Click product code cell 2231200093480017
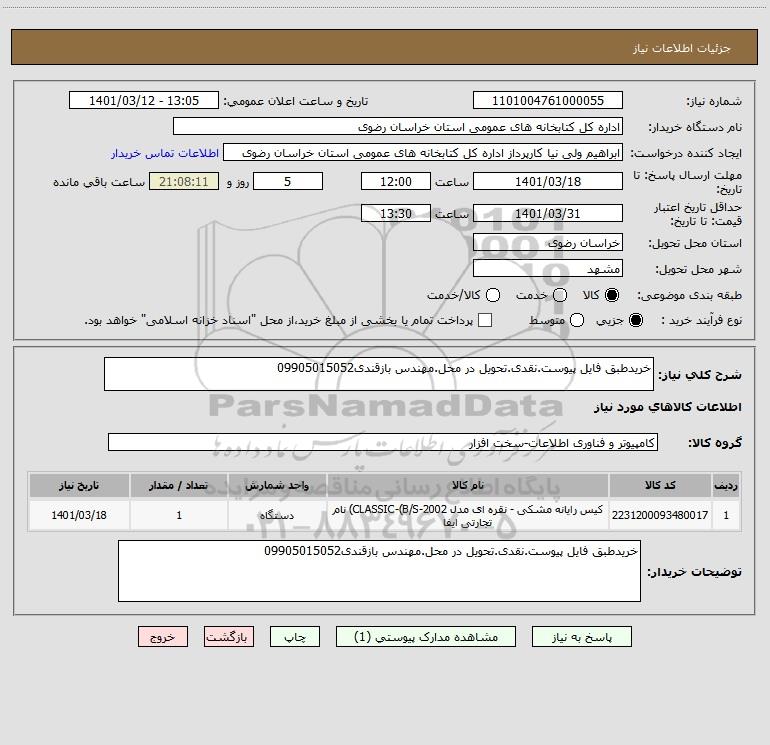Image resolution: width=770 pixels, height=745 pixels. [660, 515]
